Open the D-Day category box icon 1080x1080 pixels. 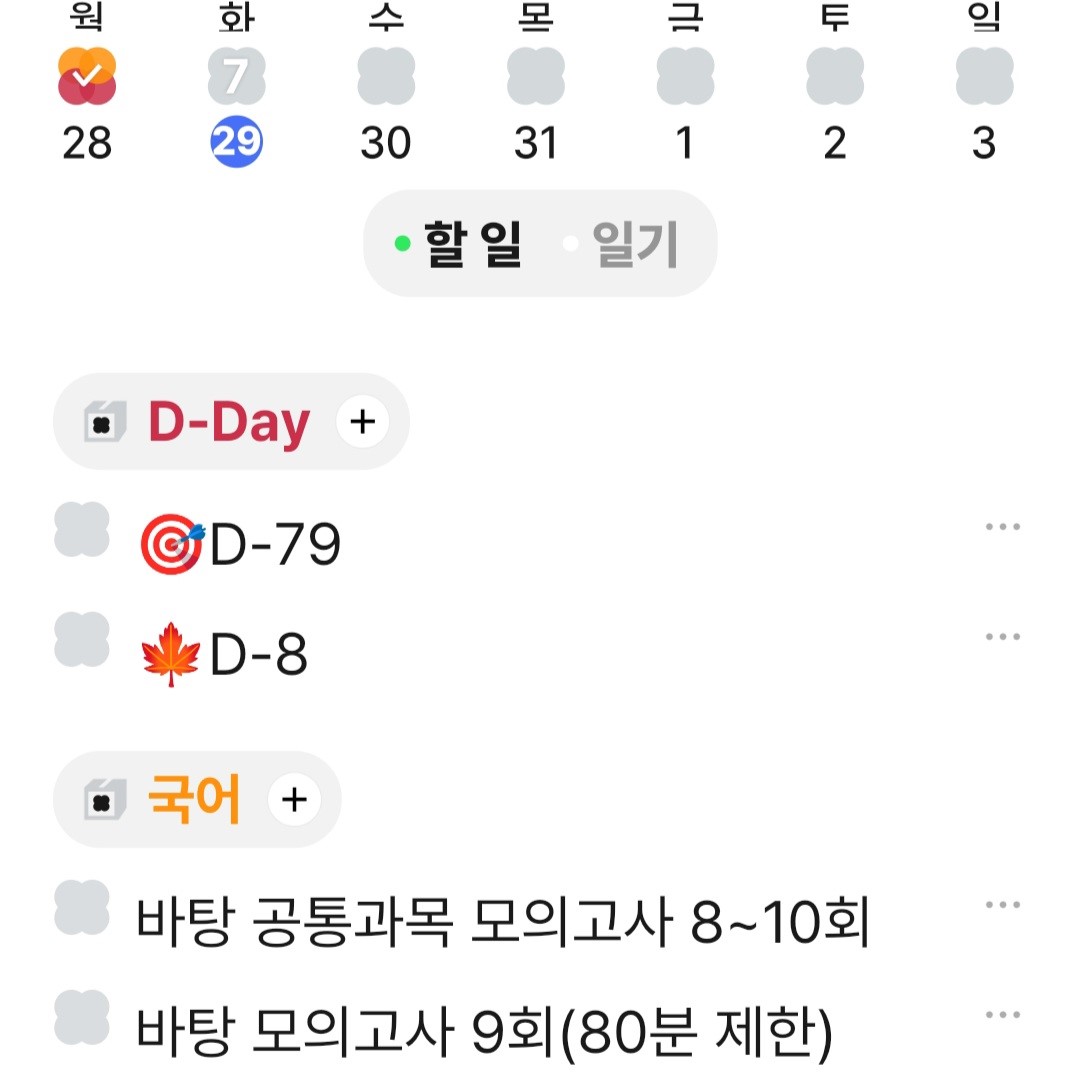click(x=105, y=422)
